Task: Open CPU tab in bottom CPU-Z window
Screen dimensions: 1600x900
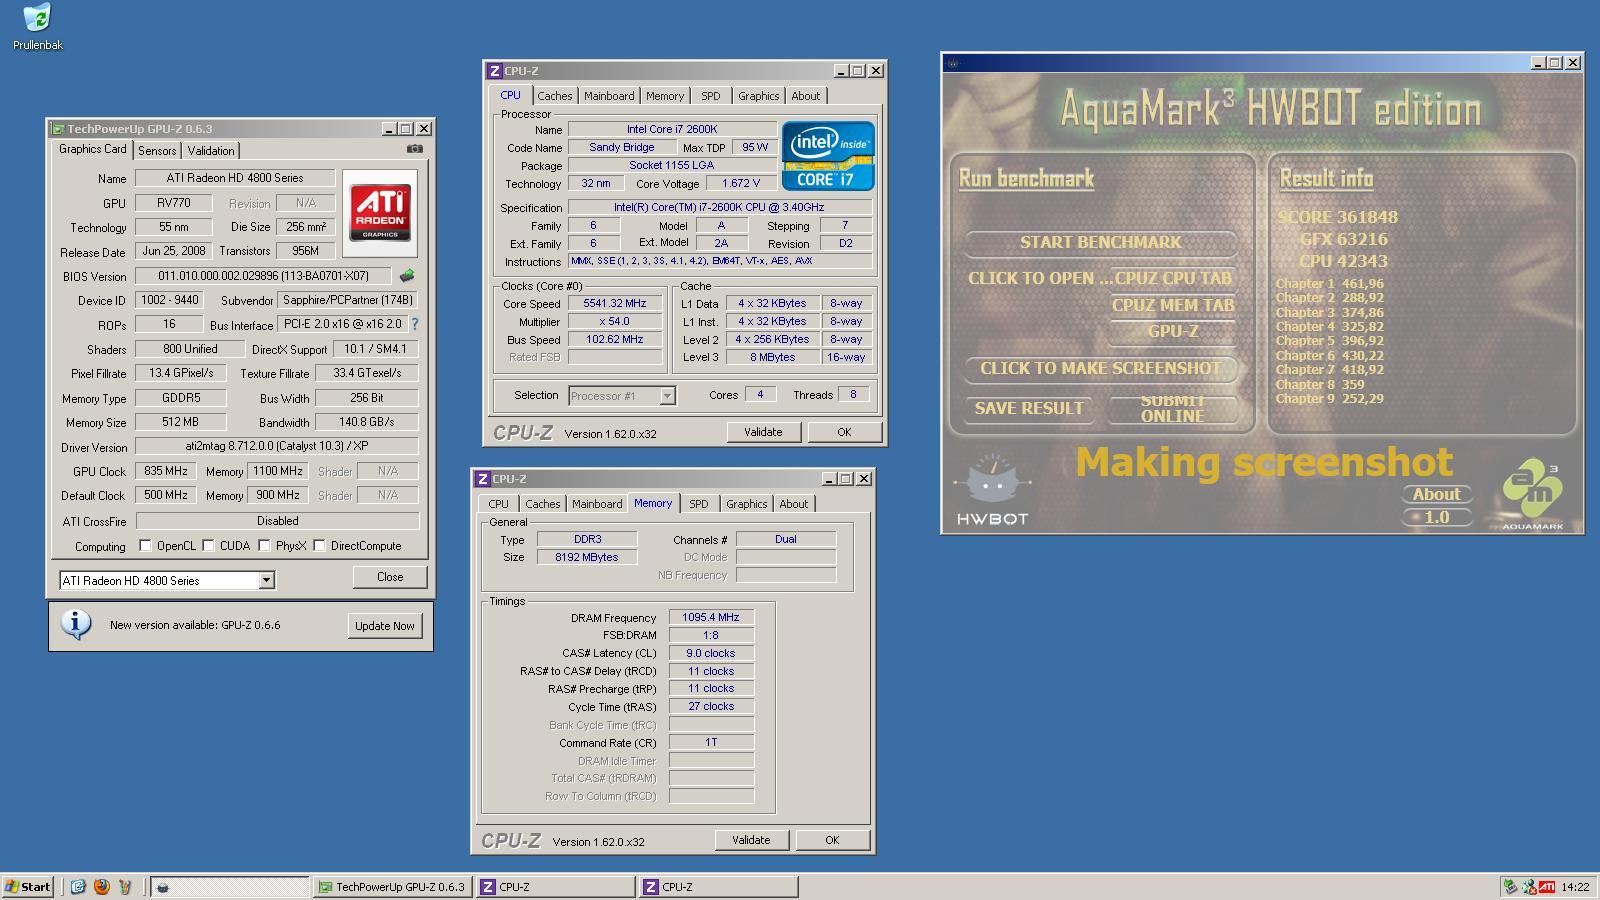Action: point(498,504)
